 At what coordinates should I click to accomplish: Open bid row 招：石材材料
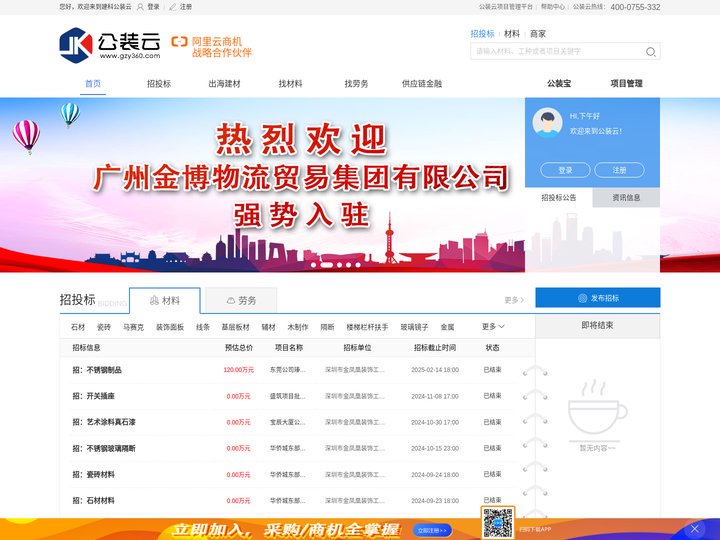(x=93, y=501)
